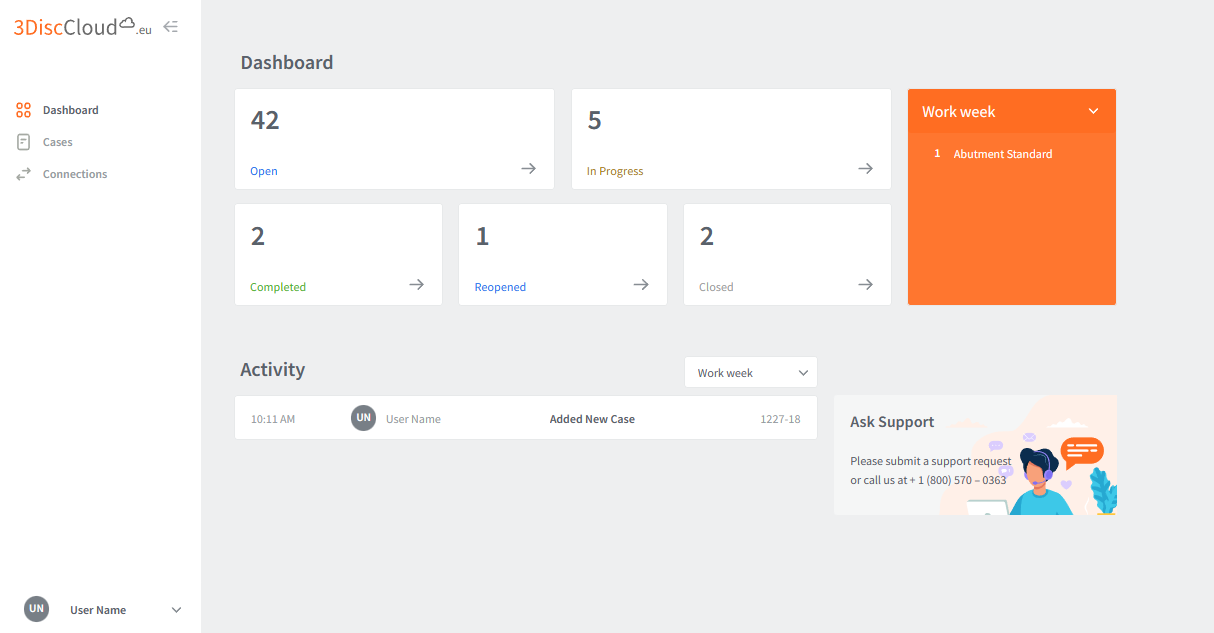The height and width of the screenshot is (633, 1214).
Task: Click the support agent illustration
Action: (1039, 482)
